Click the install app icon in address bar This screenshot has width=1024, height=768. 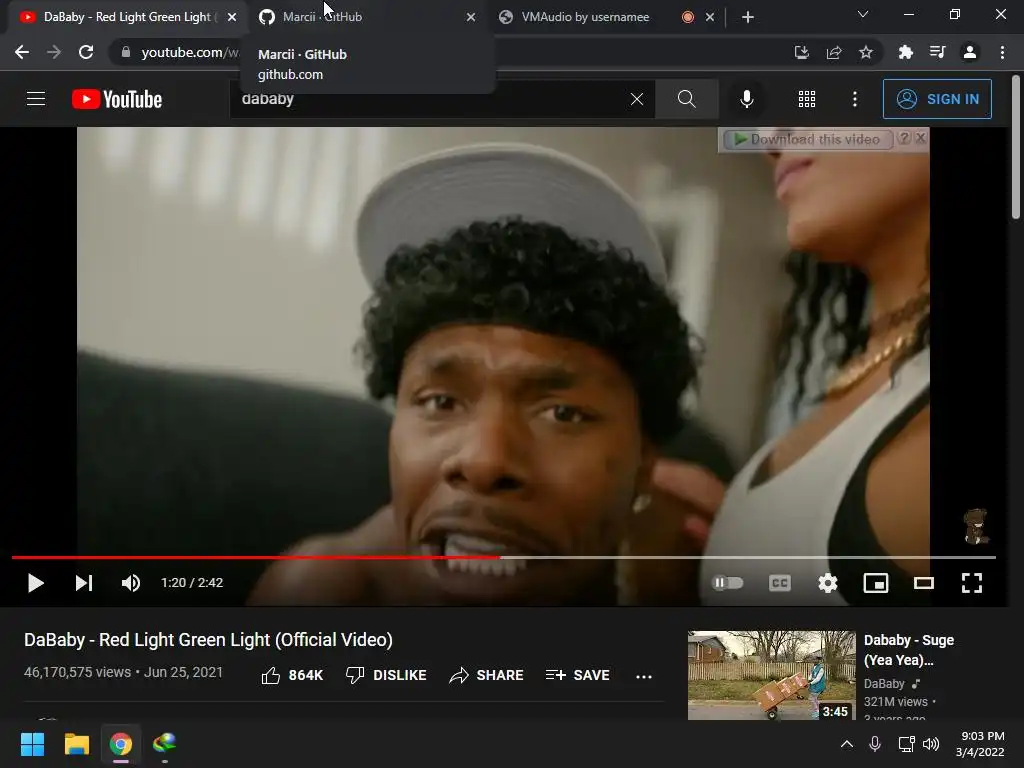point(801,52)
